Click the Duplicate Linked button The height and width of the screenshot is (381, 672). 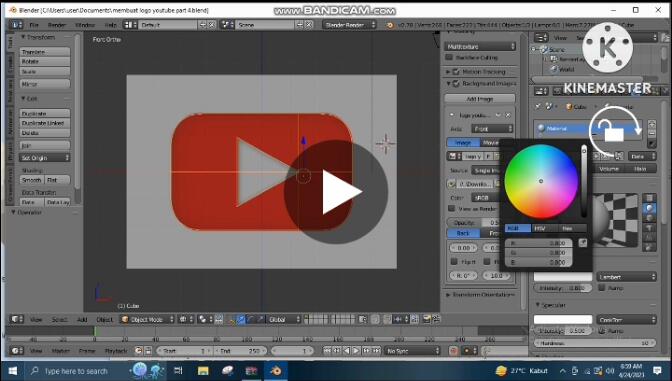pyautogui.click(x=45, y=123)
